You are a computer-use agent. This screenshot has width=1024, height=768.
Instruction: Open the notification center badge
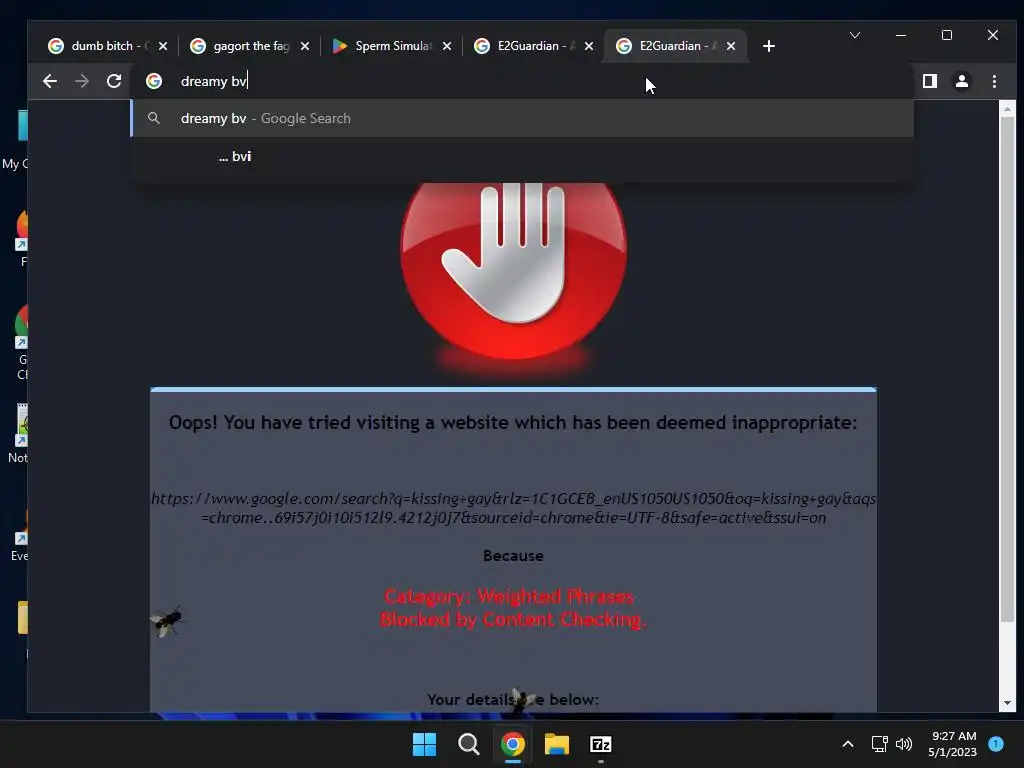tap(996, 744)
